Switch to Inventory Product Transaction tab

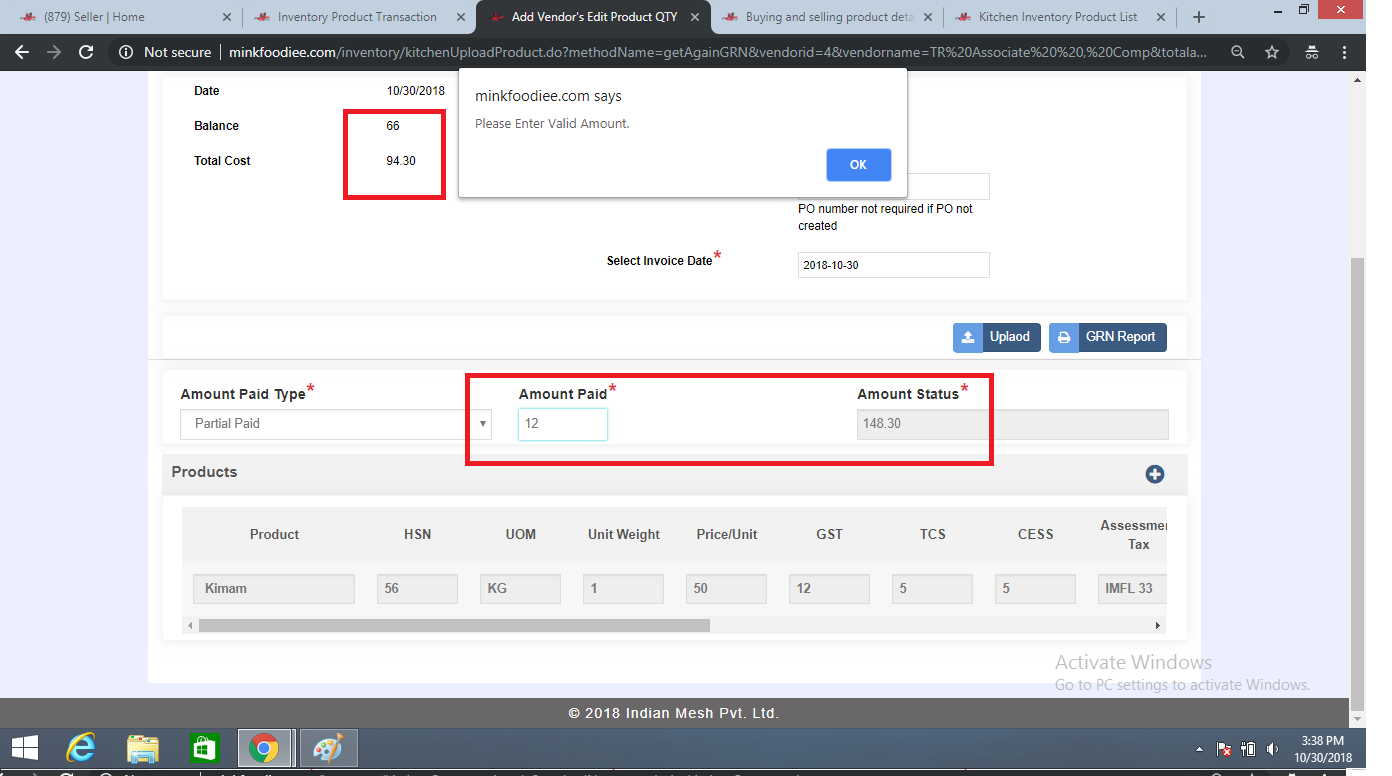click(357, 17)
